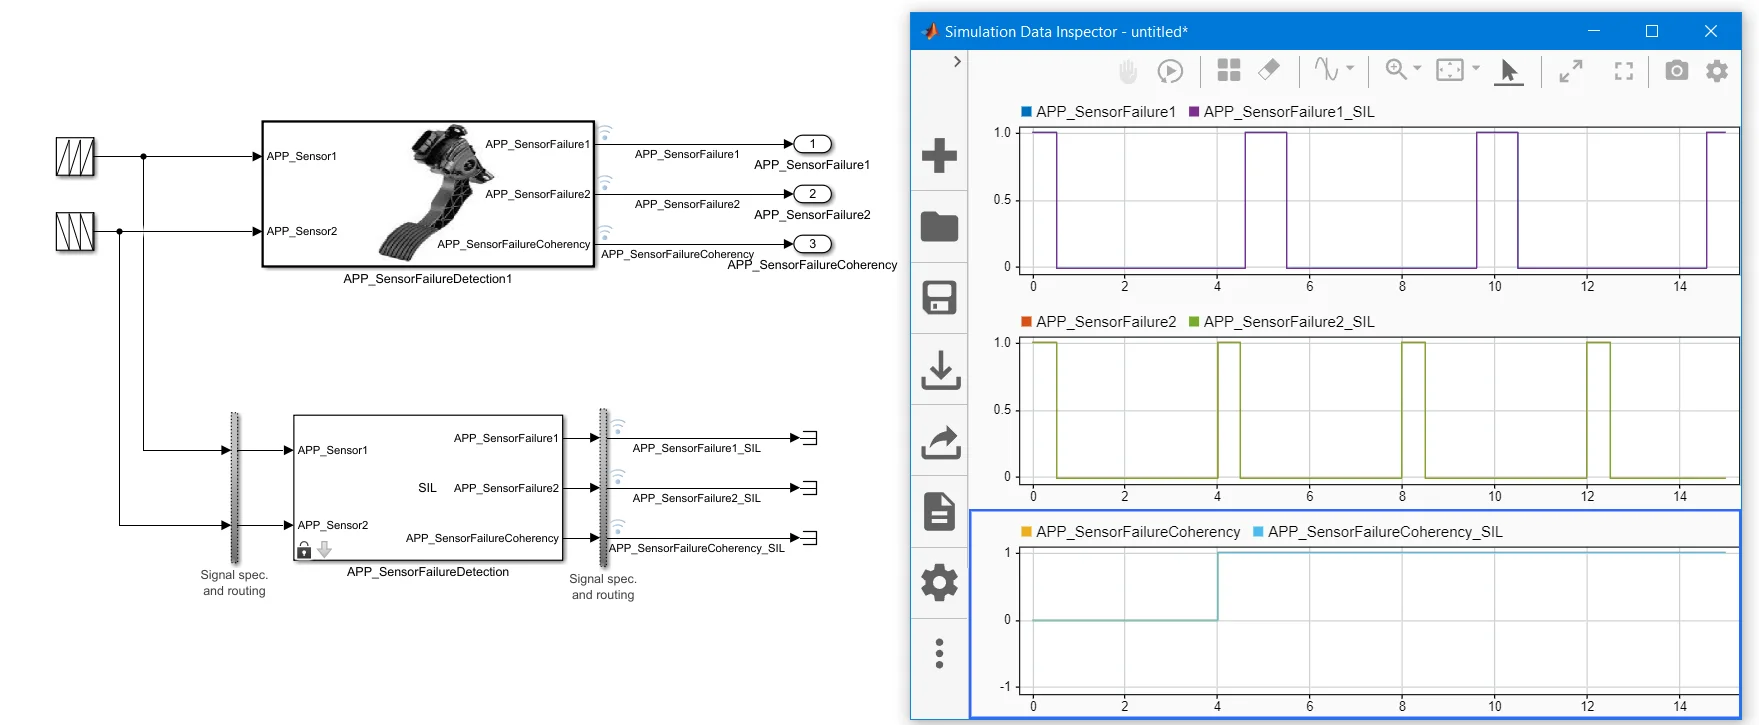This screenshot has width=1759, height=725.
Task: Expand the zoom tool dropdown arrow
Action: (1417, 68)
